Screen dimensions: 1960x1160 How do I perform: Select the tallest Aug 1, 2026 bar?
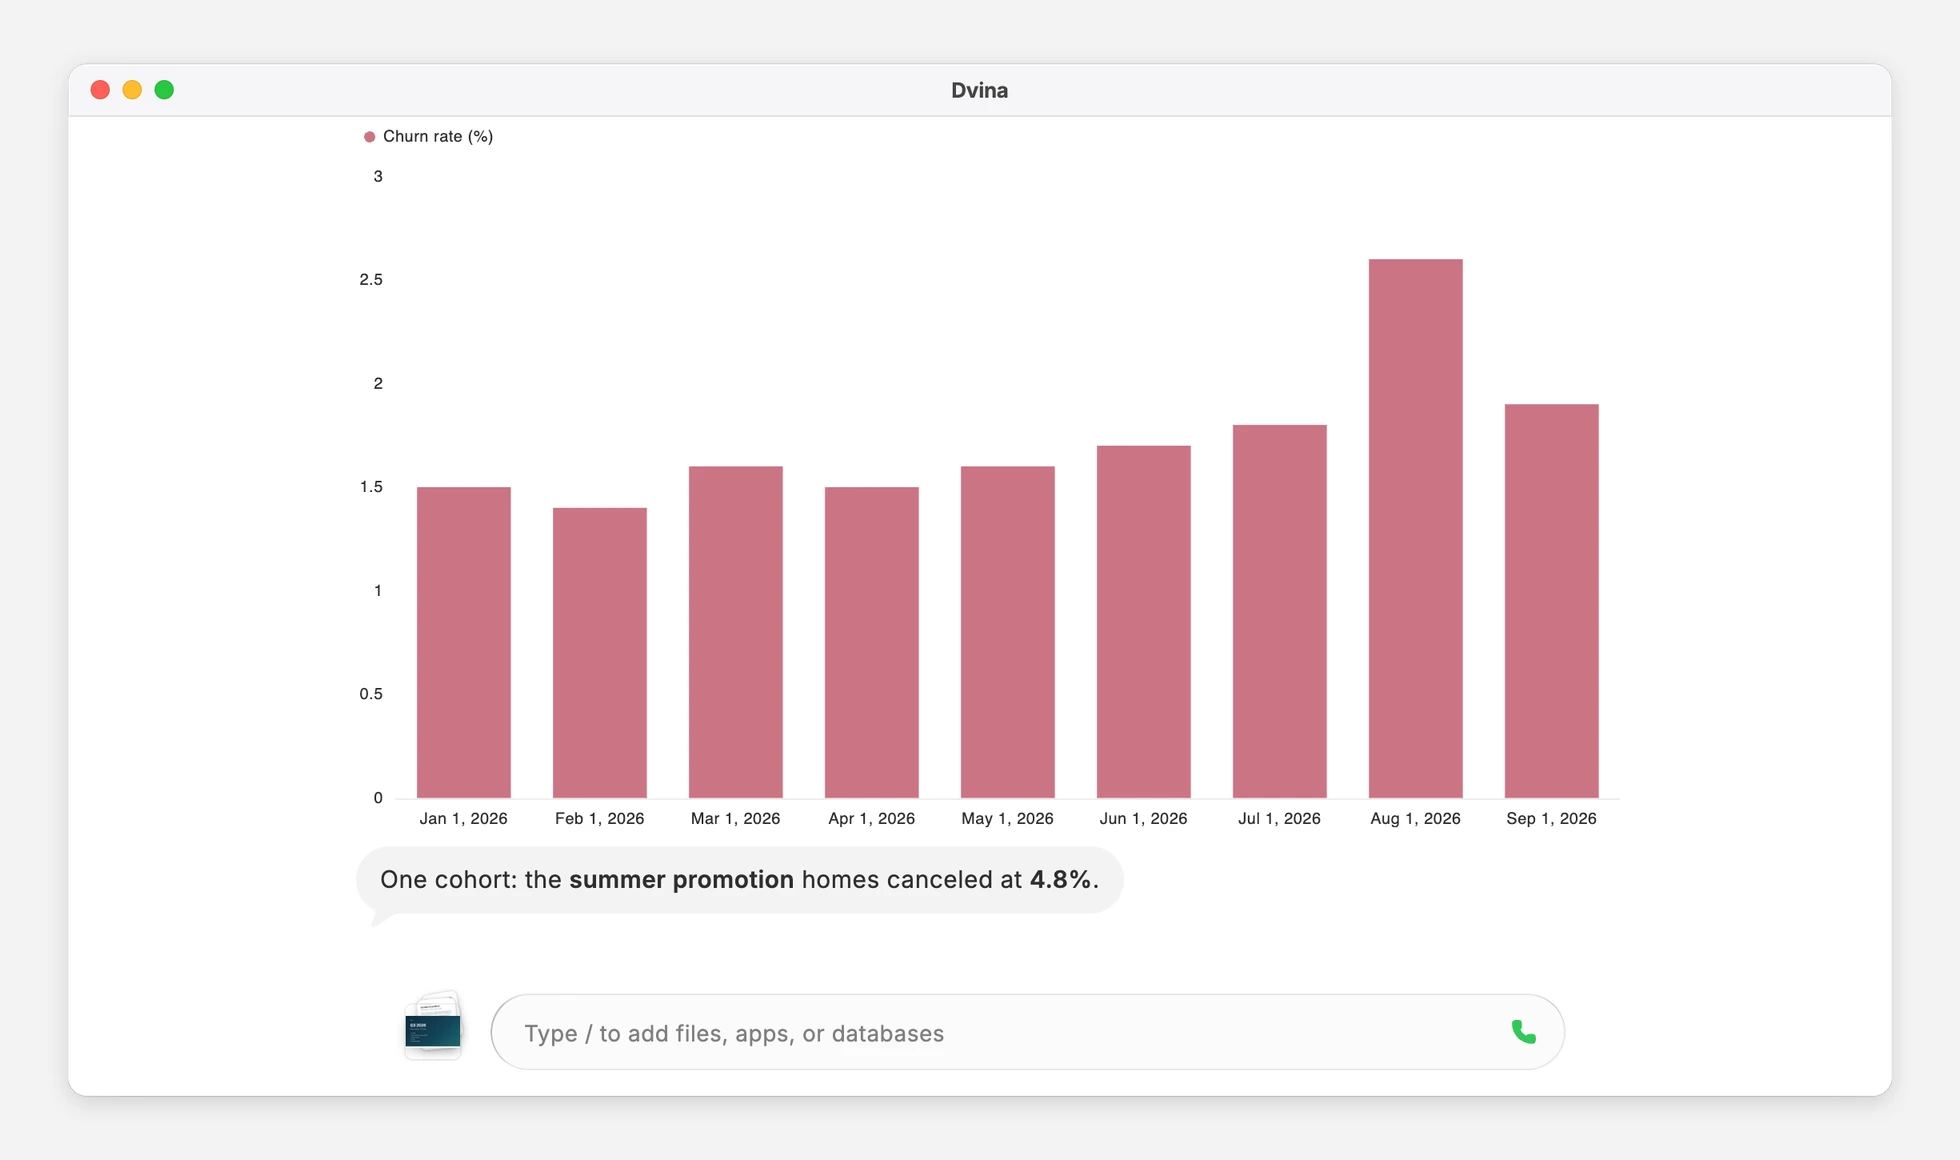click(1416, 529)
